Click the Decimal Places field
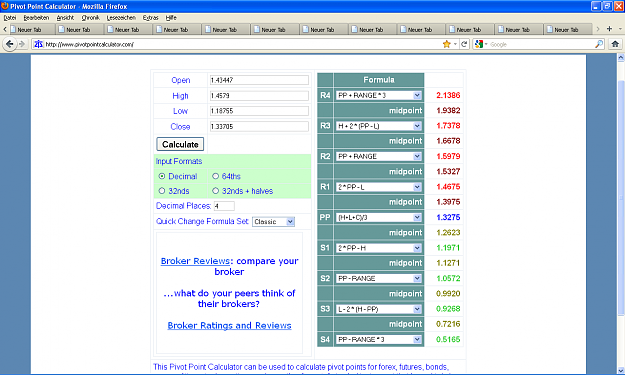This screenshot has width=625, height=375. (224, 206)
